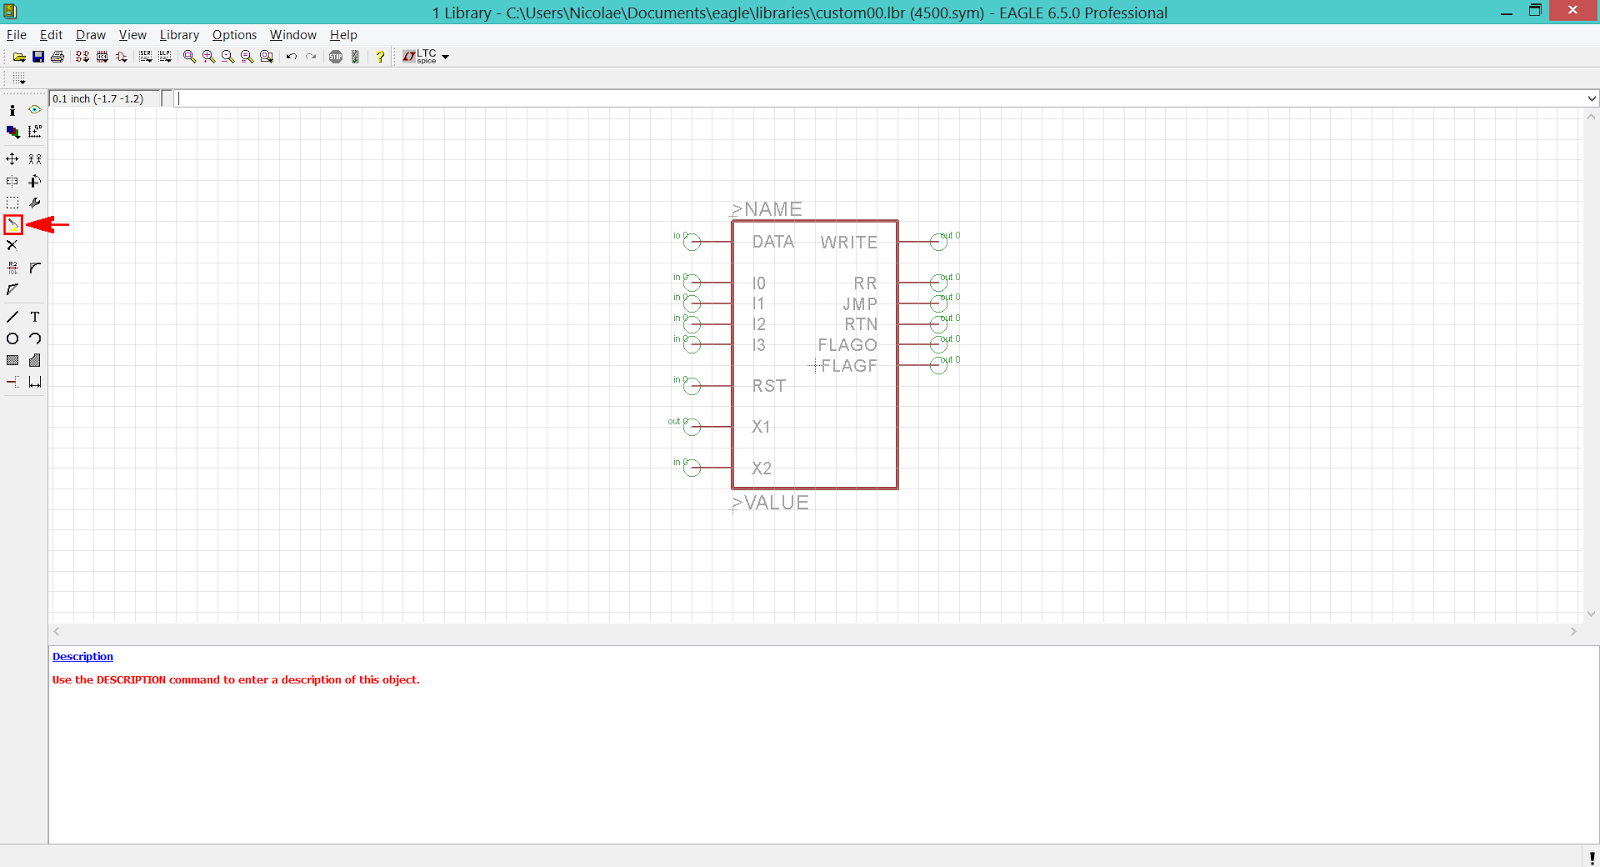The width and height of the screenshot is (1600, 867).
Task: Undo the last action
Action: (x=291, y=57)
